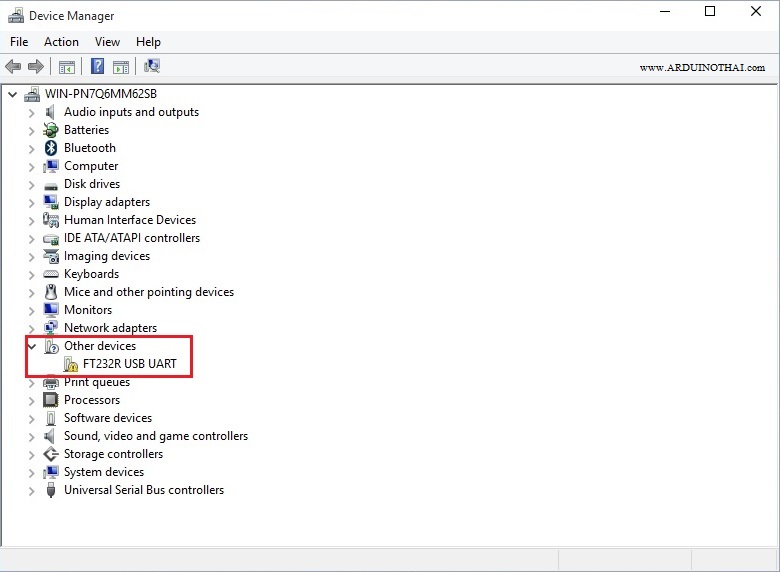The width and height of the screenshot is (780, 572).
Task: Click the Human Interface Devices icon
Action: [51, 219]
